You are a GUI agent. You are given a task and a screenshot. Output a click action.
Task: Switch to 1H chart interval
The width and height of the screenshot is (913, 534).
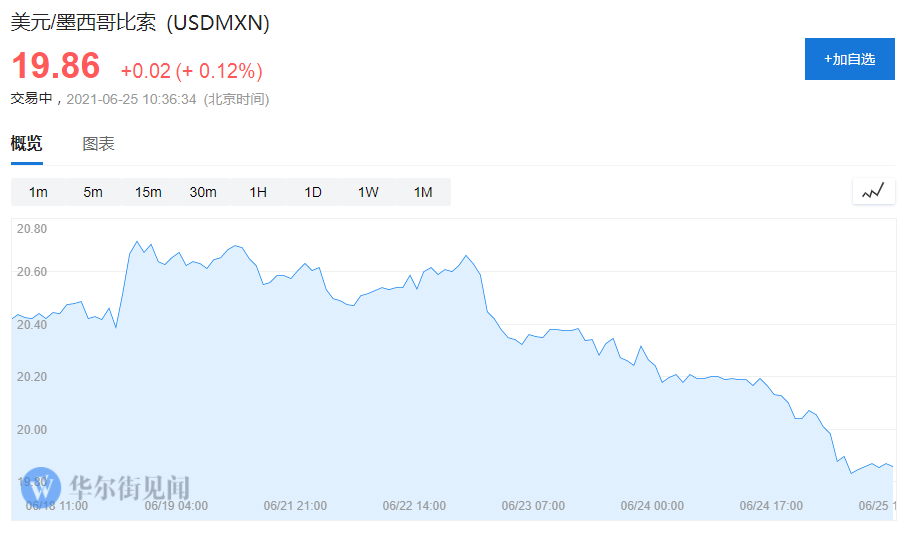(x=258, y=192)
